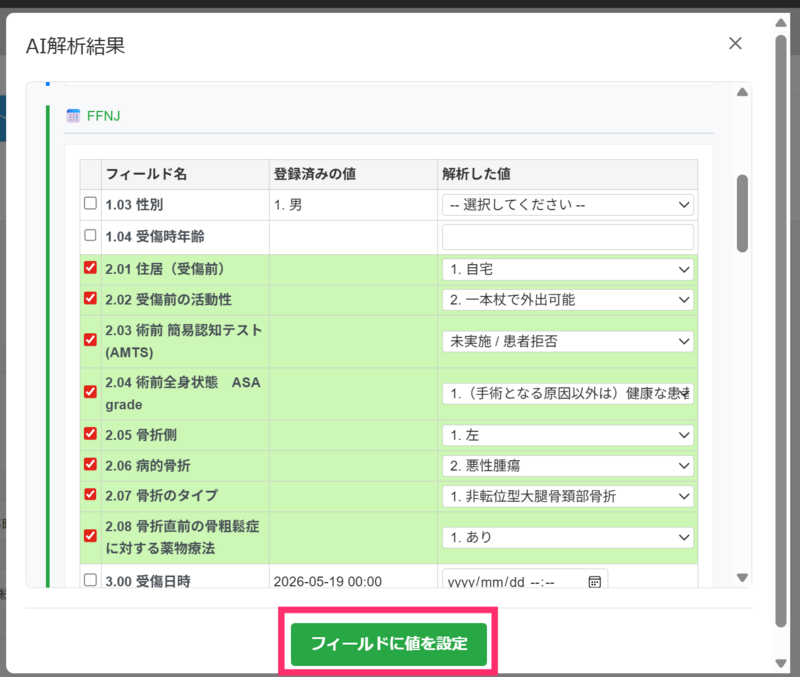Open the dropdown showing 未実施 / 患者拒否
This screenshot has width=800, height=677.
(567, 341)
